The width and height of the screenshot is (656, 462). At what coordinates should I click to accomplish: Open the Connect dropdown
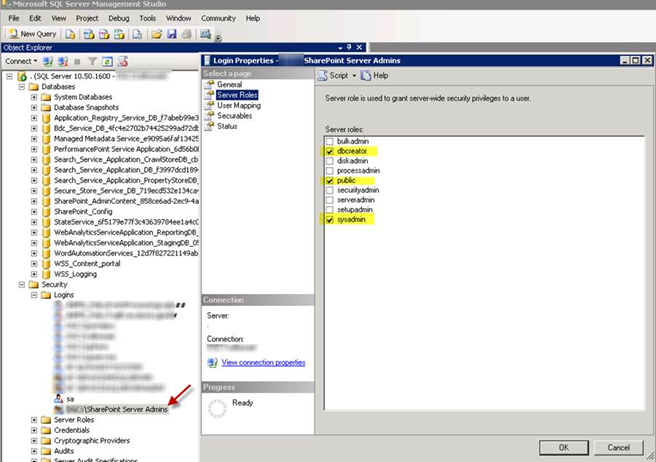pyautogui.click(x=21, y=62)
